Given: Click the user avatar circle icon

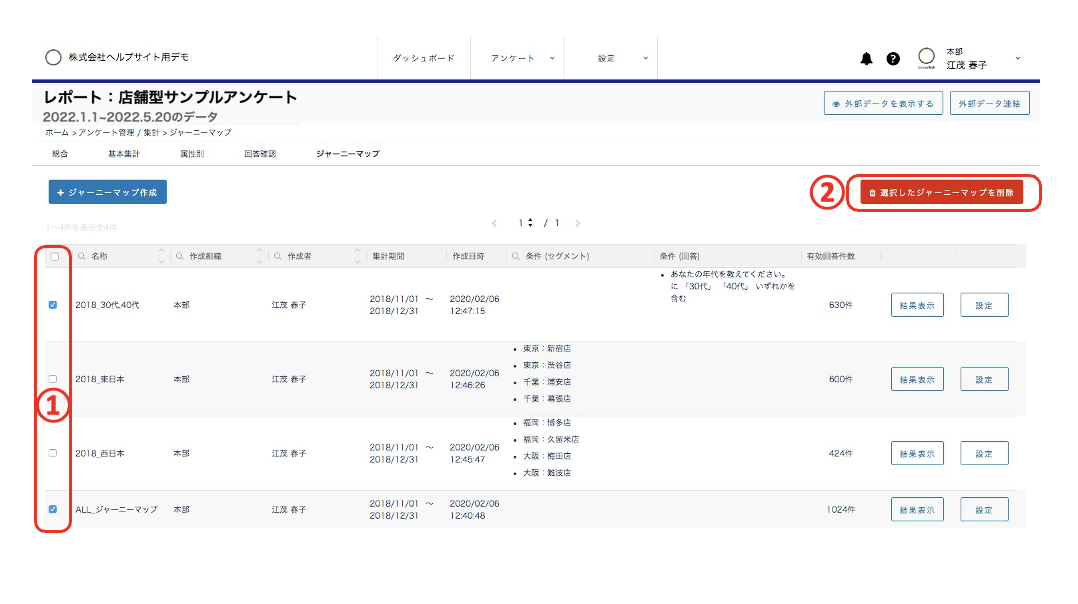Looking at the screenshot, I should (x=926, y=56).
